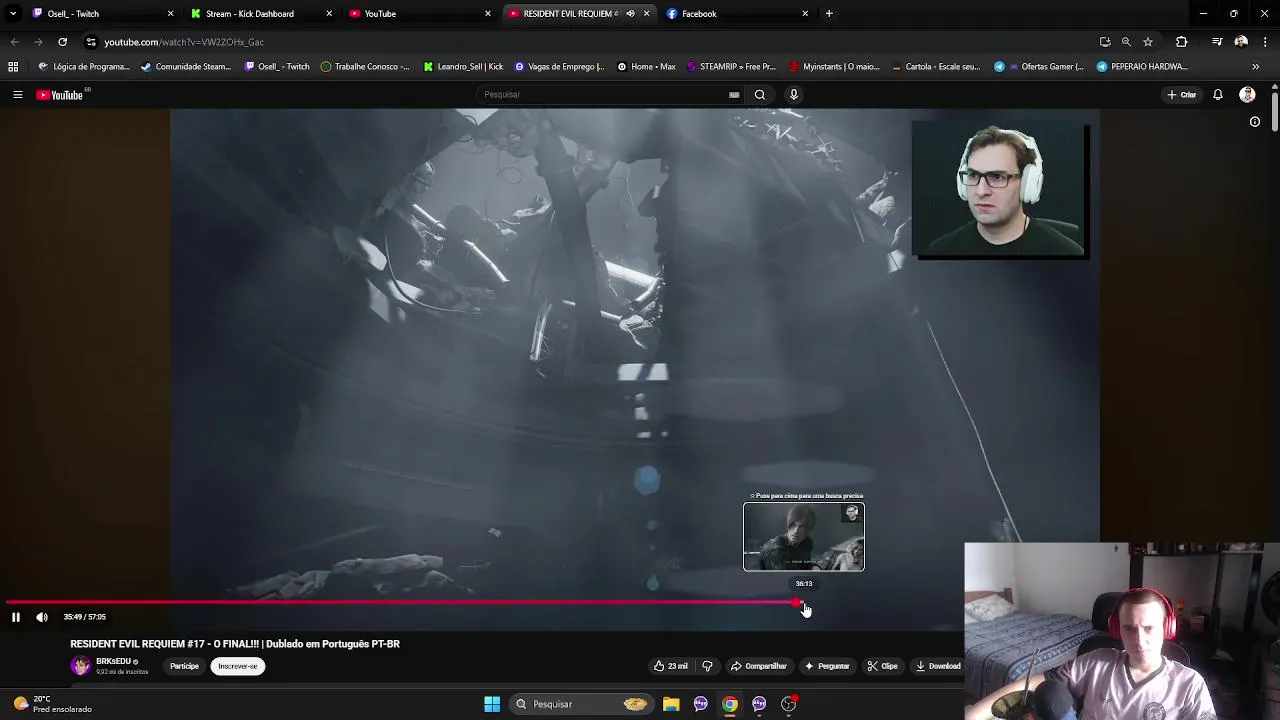Open the Trabalhe Conosco bookmark
Image resolution: width=1280 pixels, height=720 pixels.
[x=365, y=67]
